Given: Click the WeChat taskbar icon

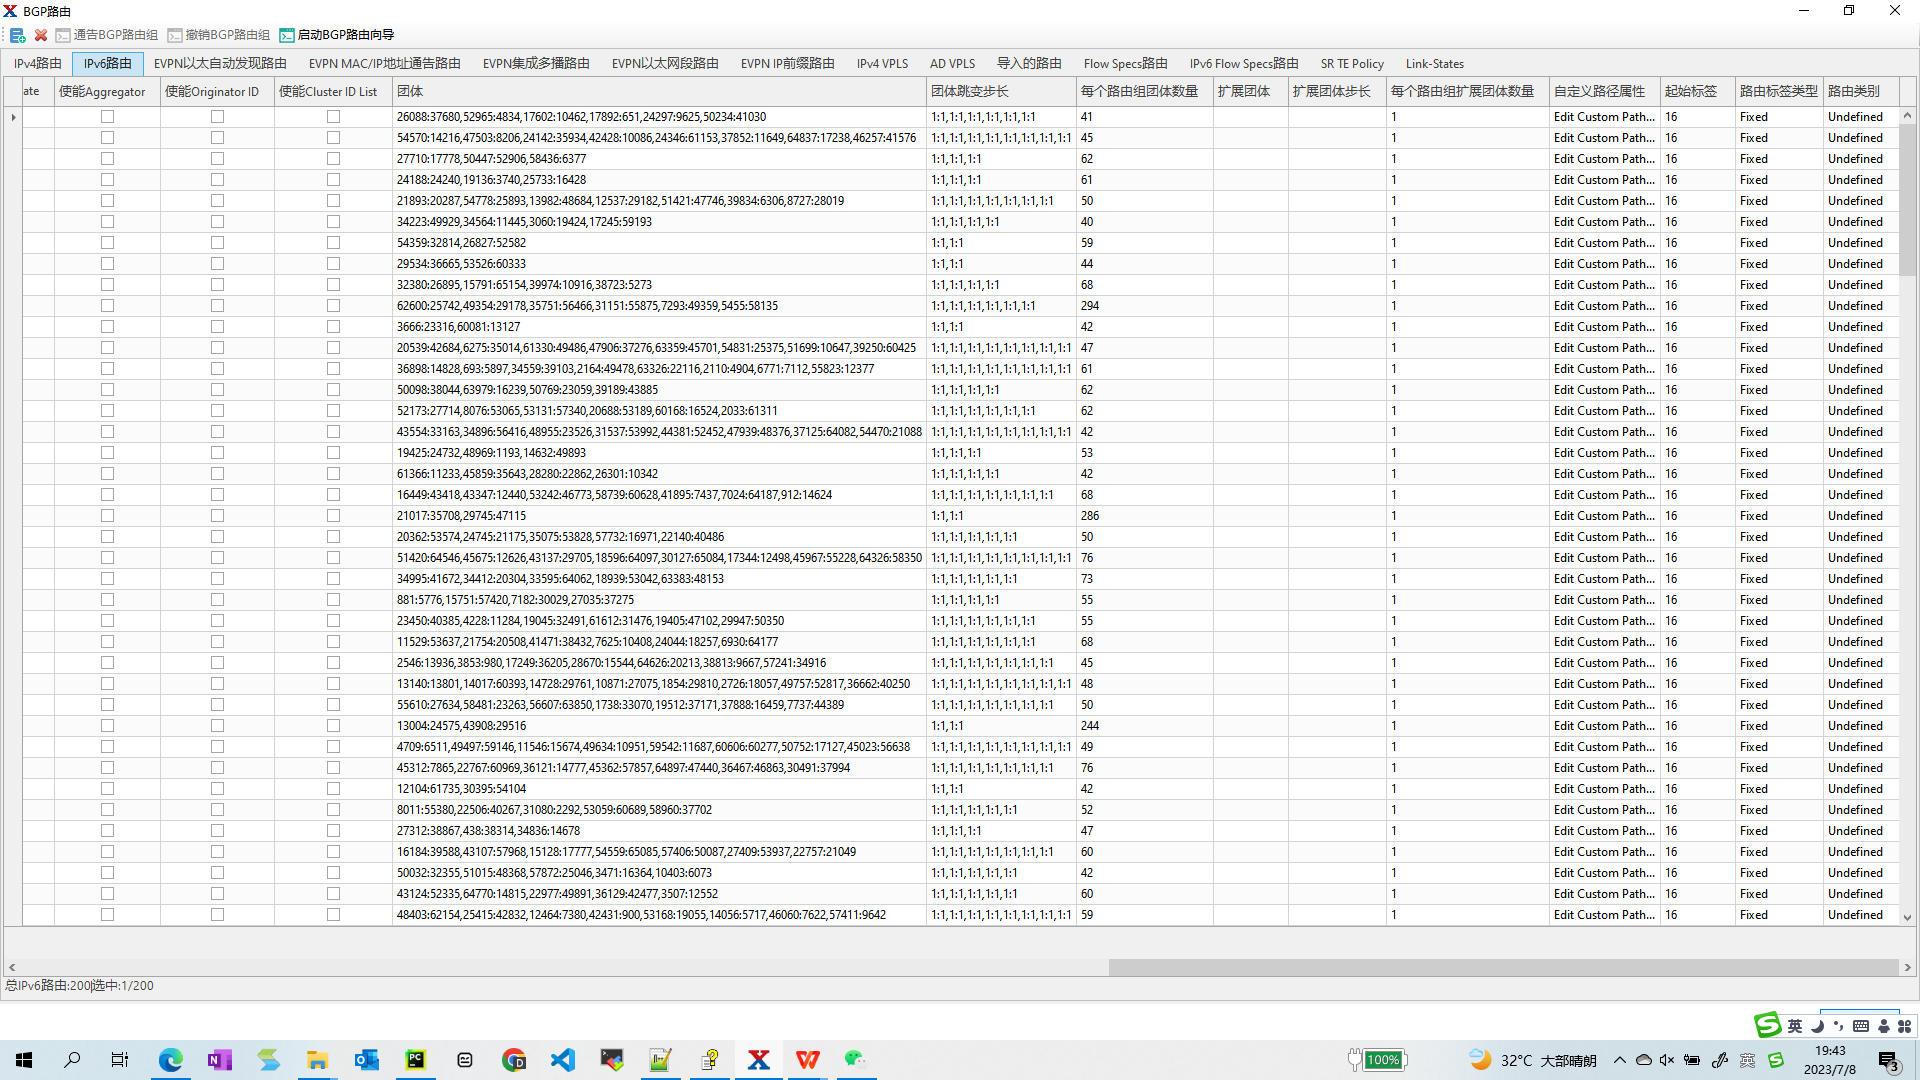Looking at the screenshot, I should point(855,1060).
